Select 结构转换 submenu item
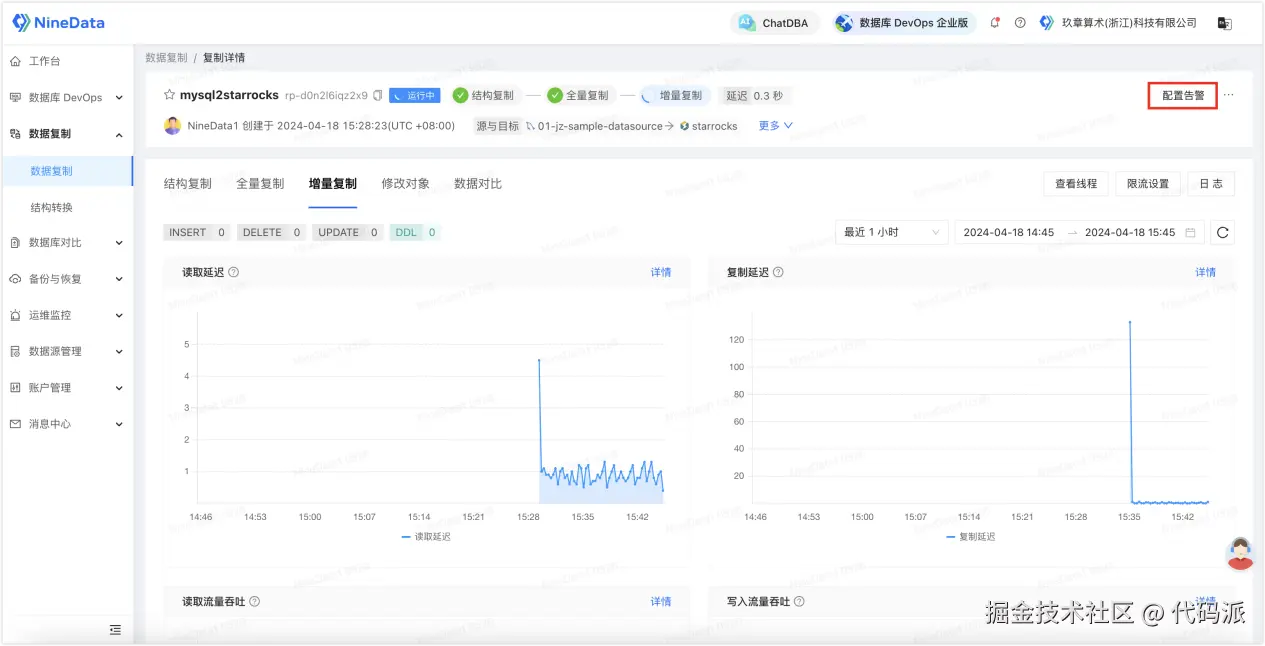 [x=67, y=207]
